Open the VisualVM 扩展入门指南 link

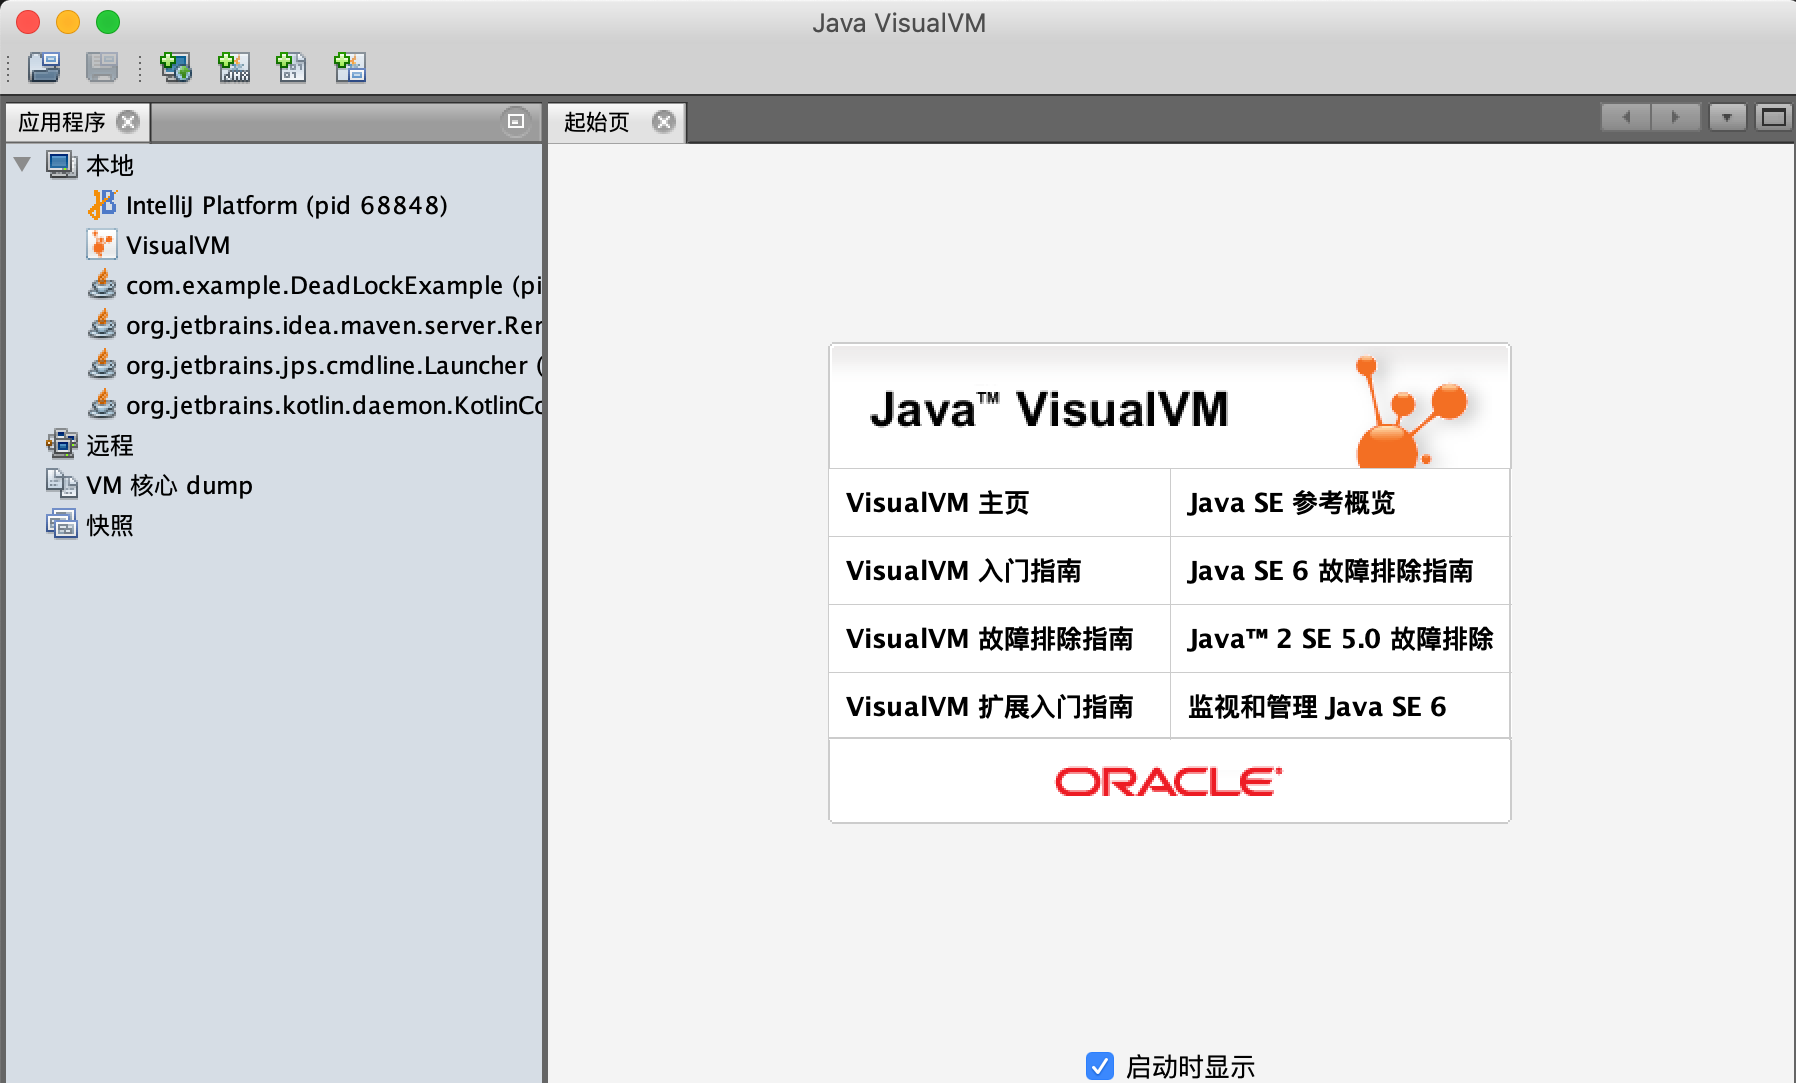click(x=989, y=707)
